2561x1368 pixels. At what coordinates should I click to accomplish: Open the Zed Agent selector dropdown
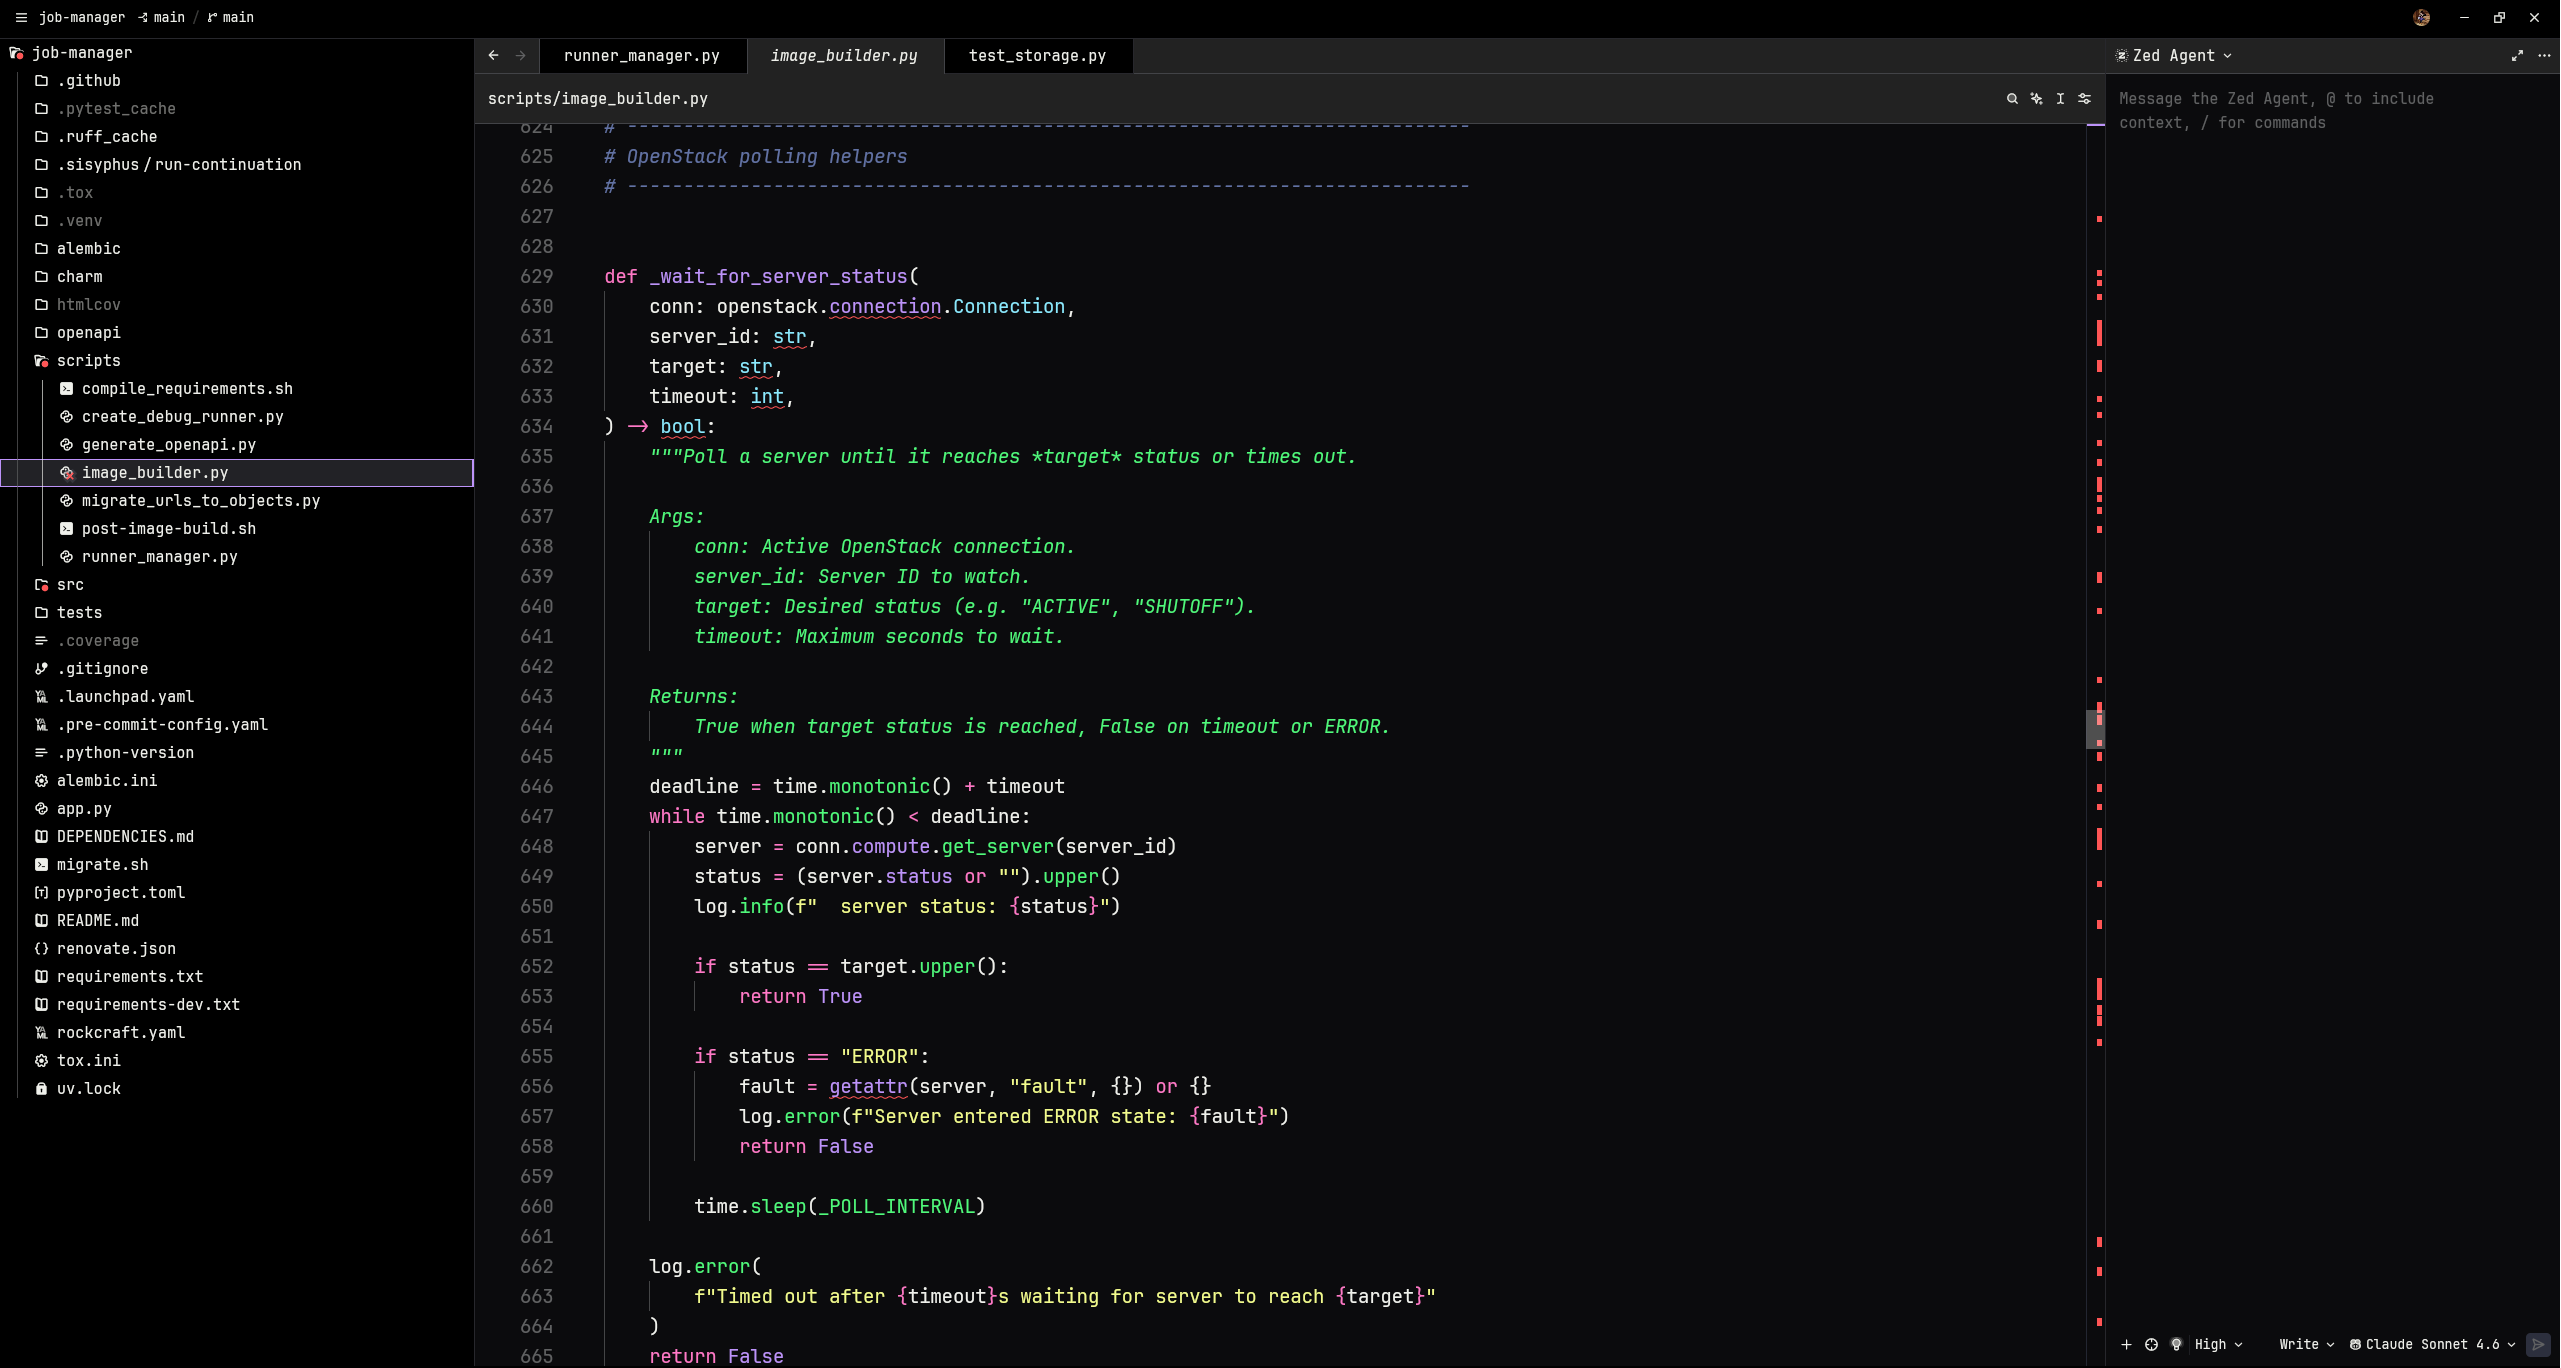click(x=2173, y=56)
